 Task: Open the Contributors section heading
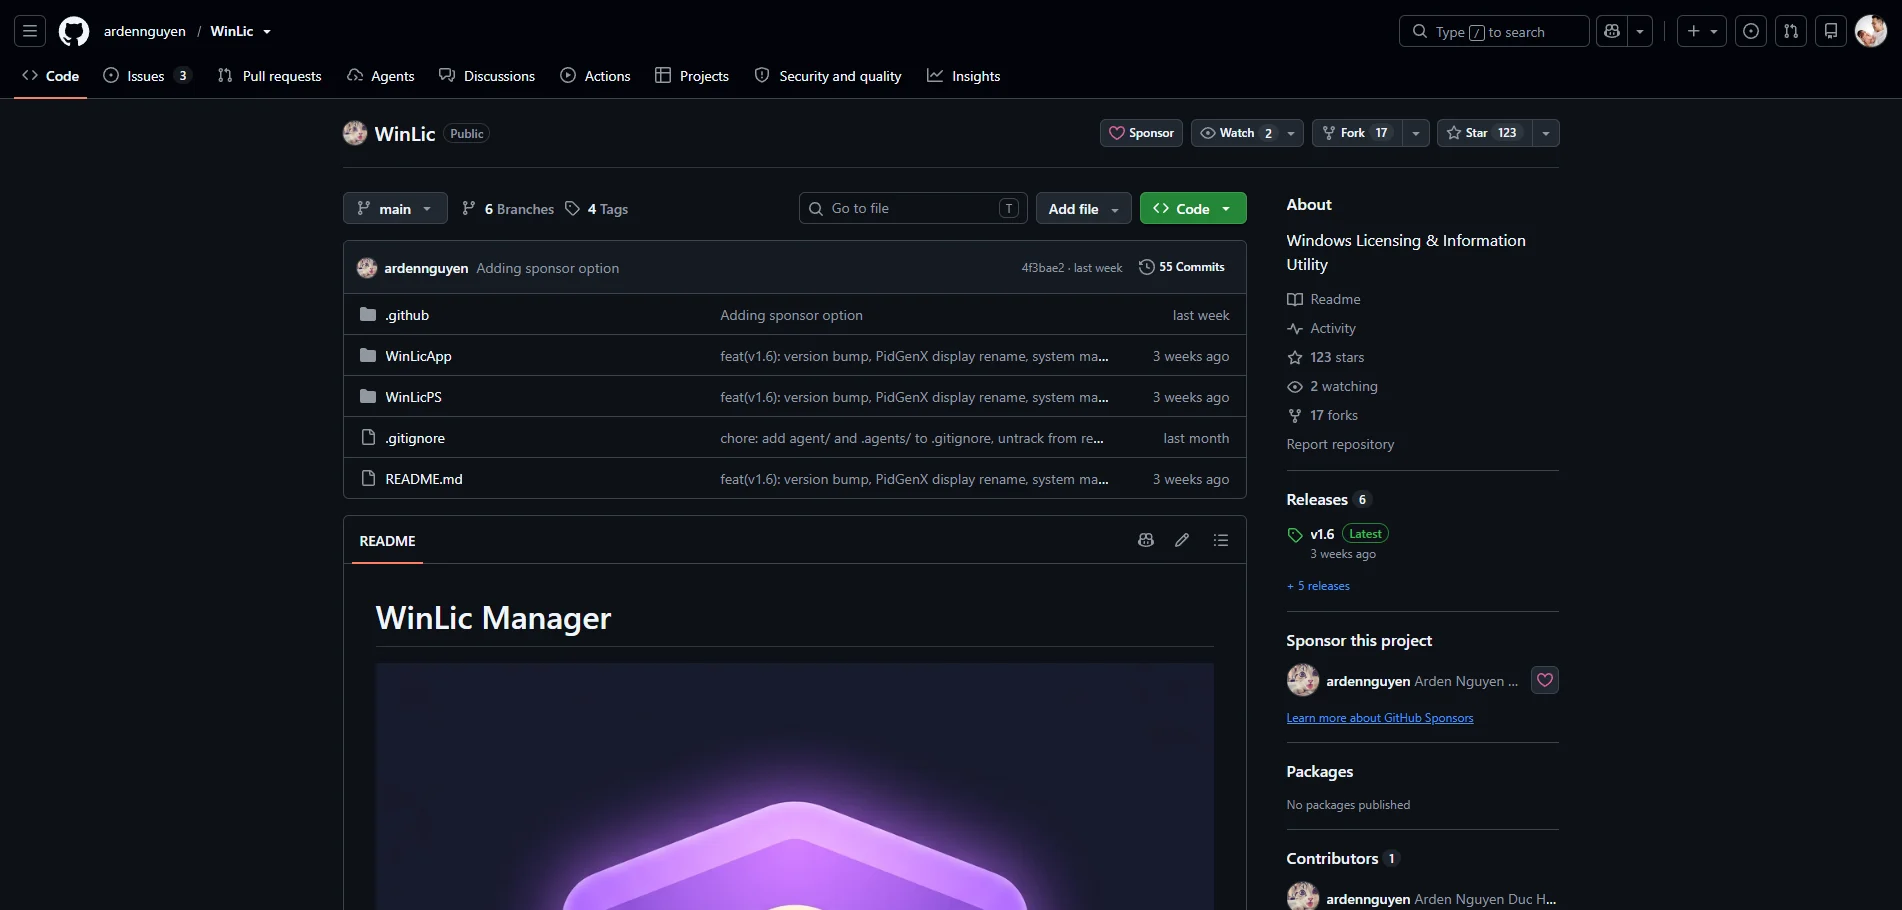[x=1332, y=859]
